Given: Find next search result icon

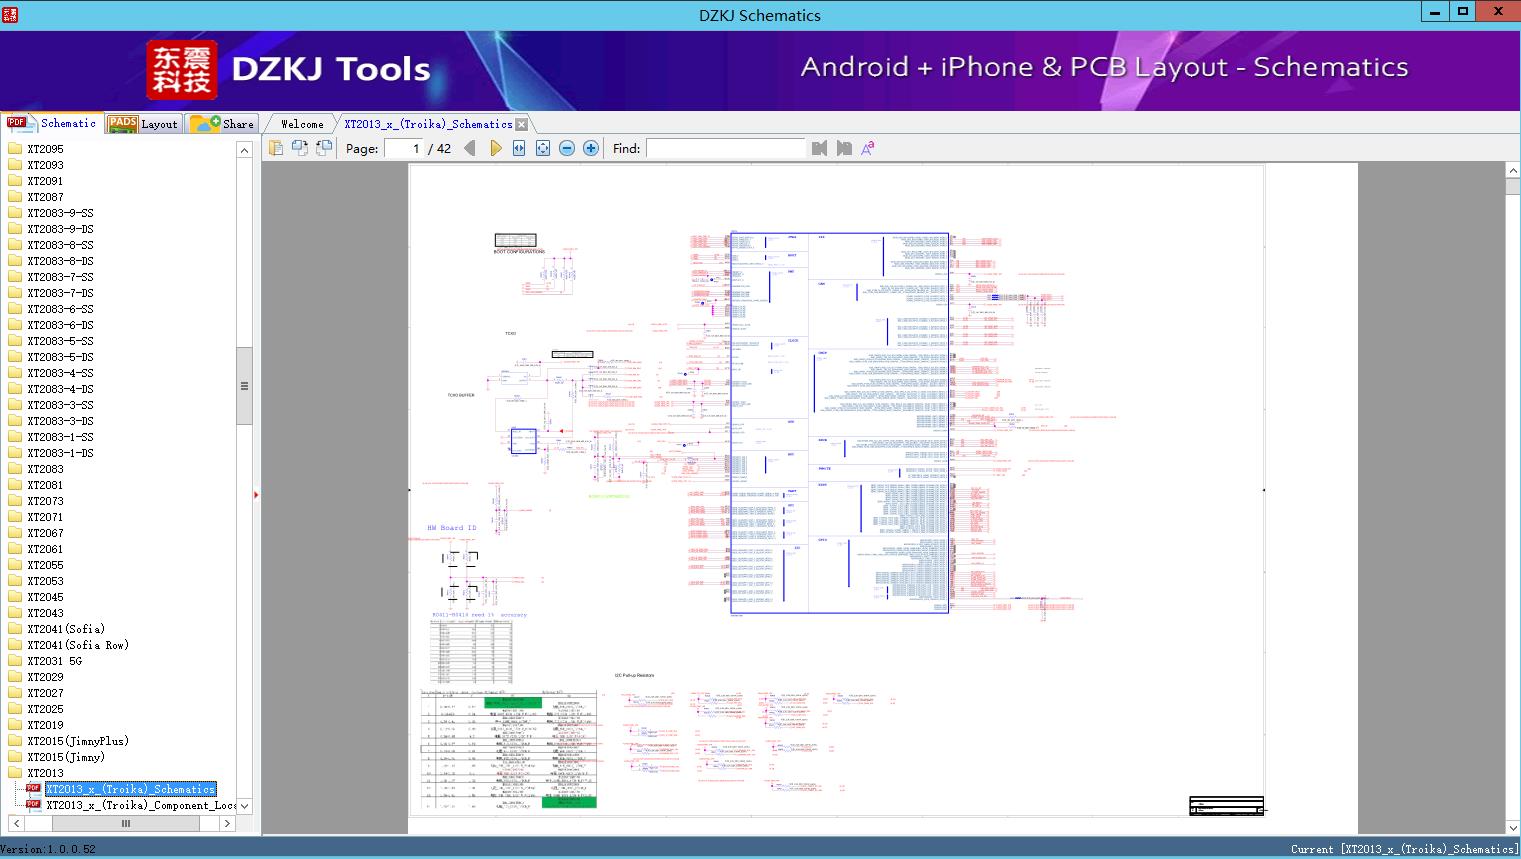Looking at the screenshot, I should coord(844,148).
